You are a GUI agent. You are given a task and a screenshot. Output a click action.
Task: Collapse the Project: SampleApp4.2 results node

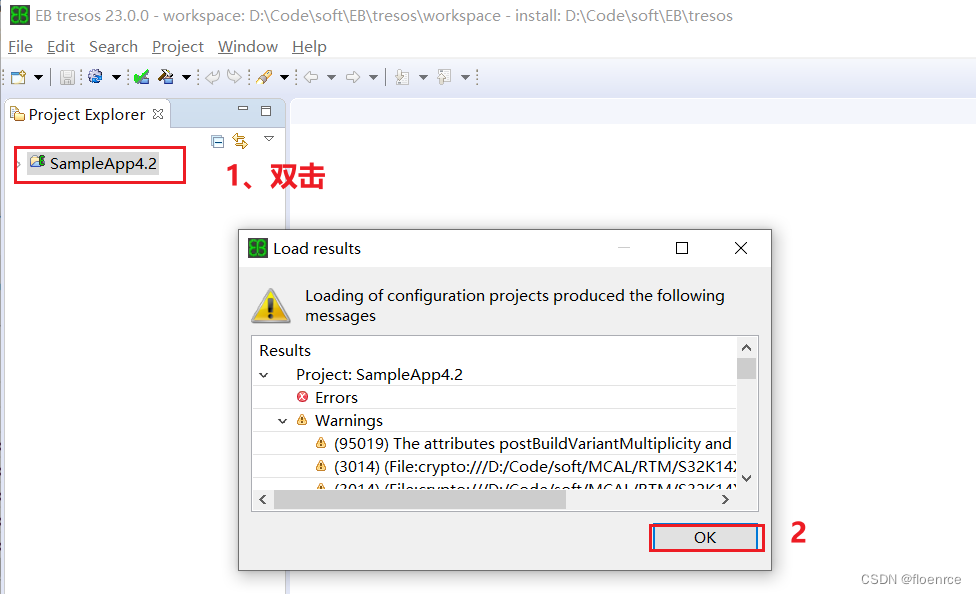coord(264,375)
